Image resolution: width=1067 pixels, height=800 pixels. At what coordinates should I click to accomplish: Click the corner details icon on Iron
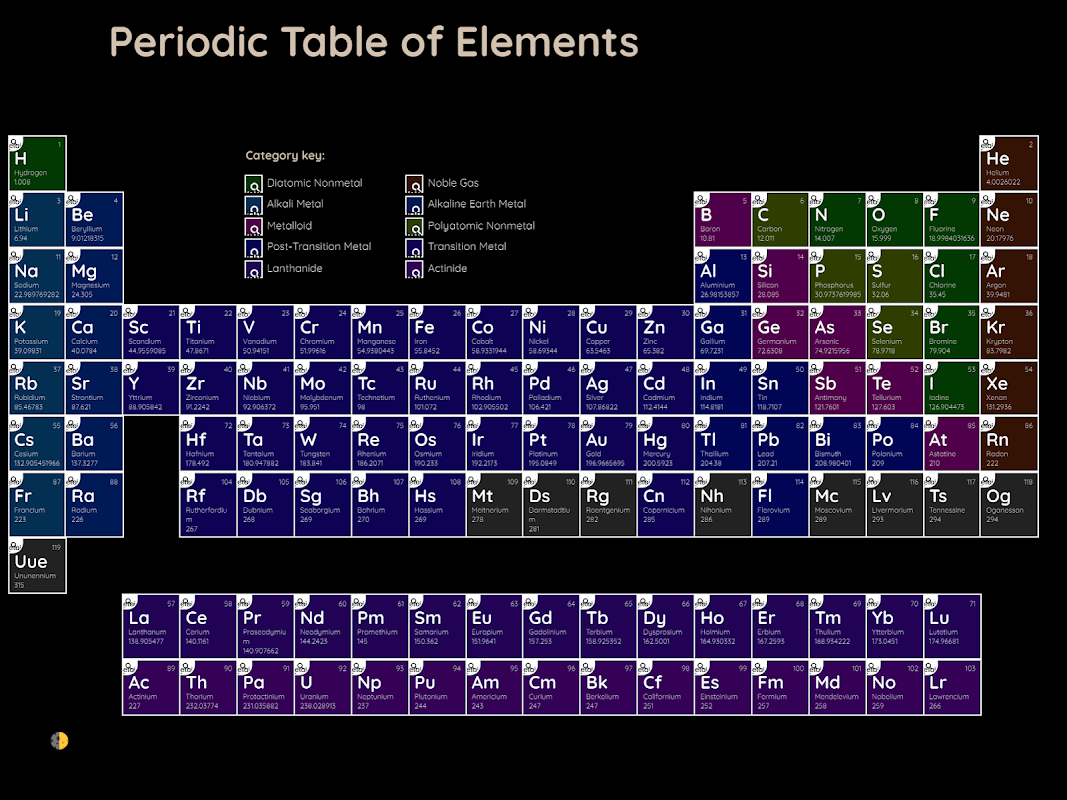(x=415, y=312)
